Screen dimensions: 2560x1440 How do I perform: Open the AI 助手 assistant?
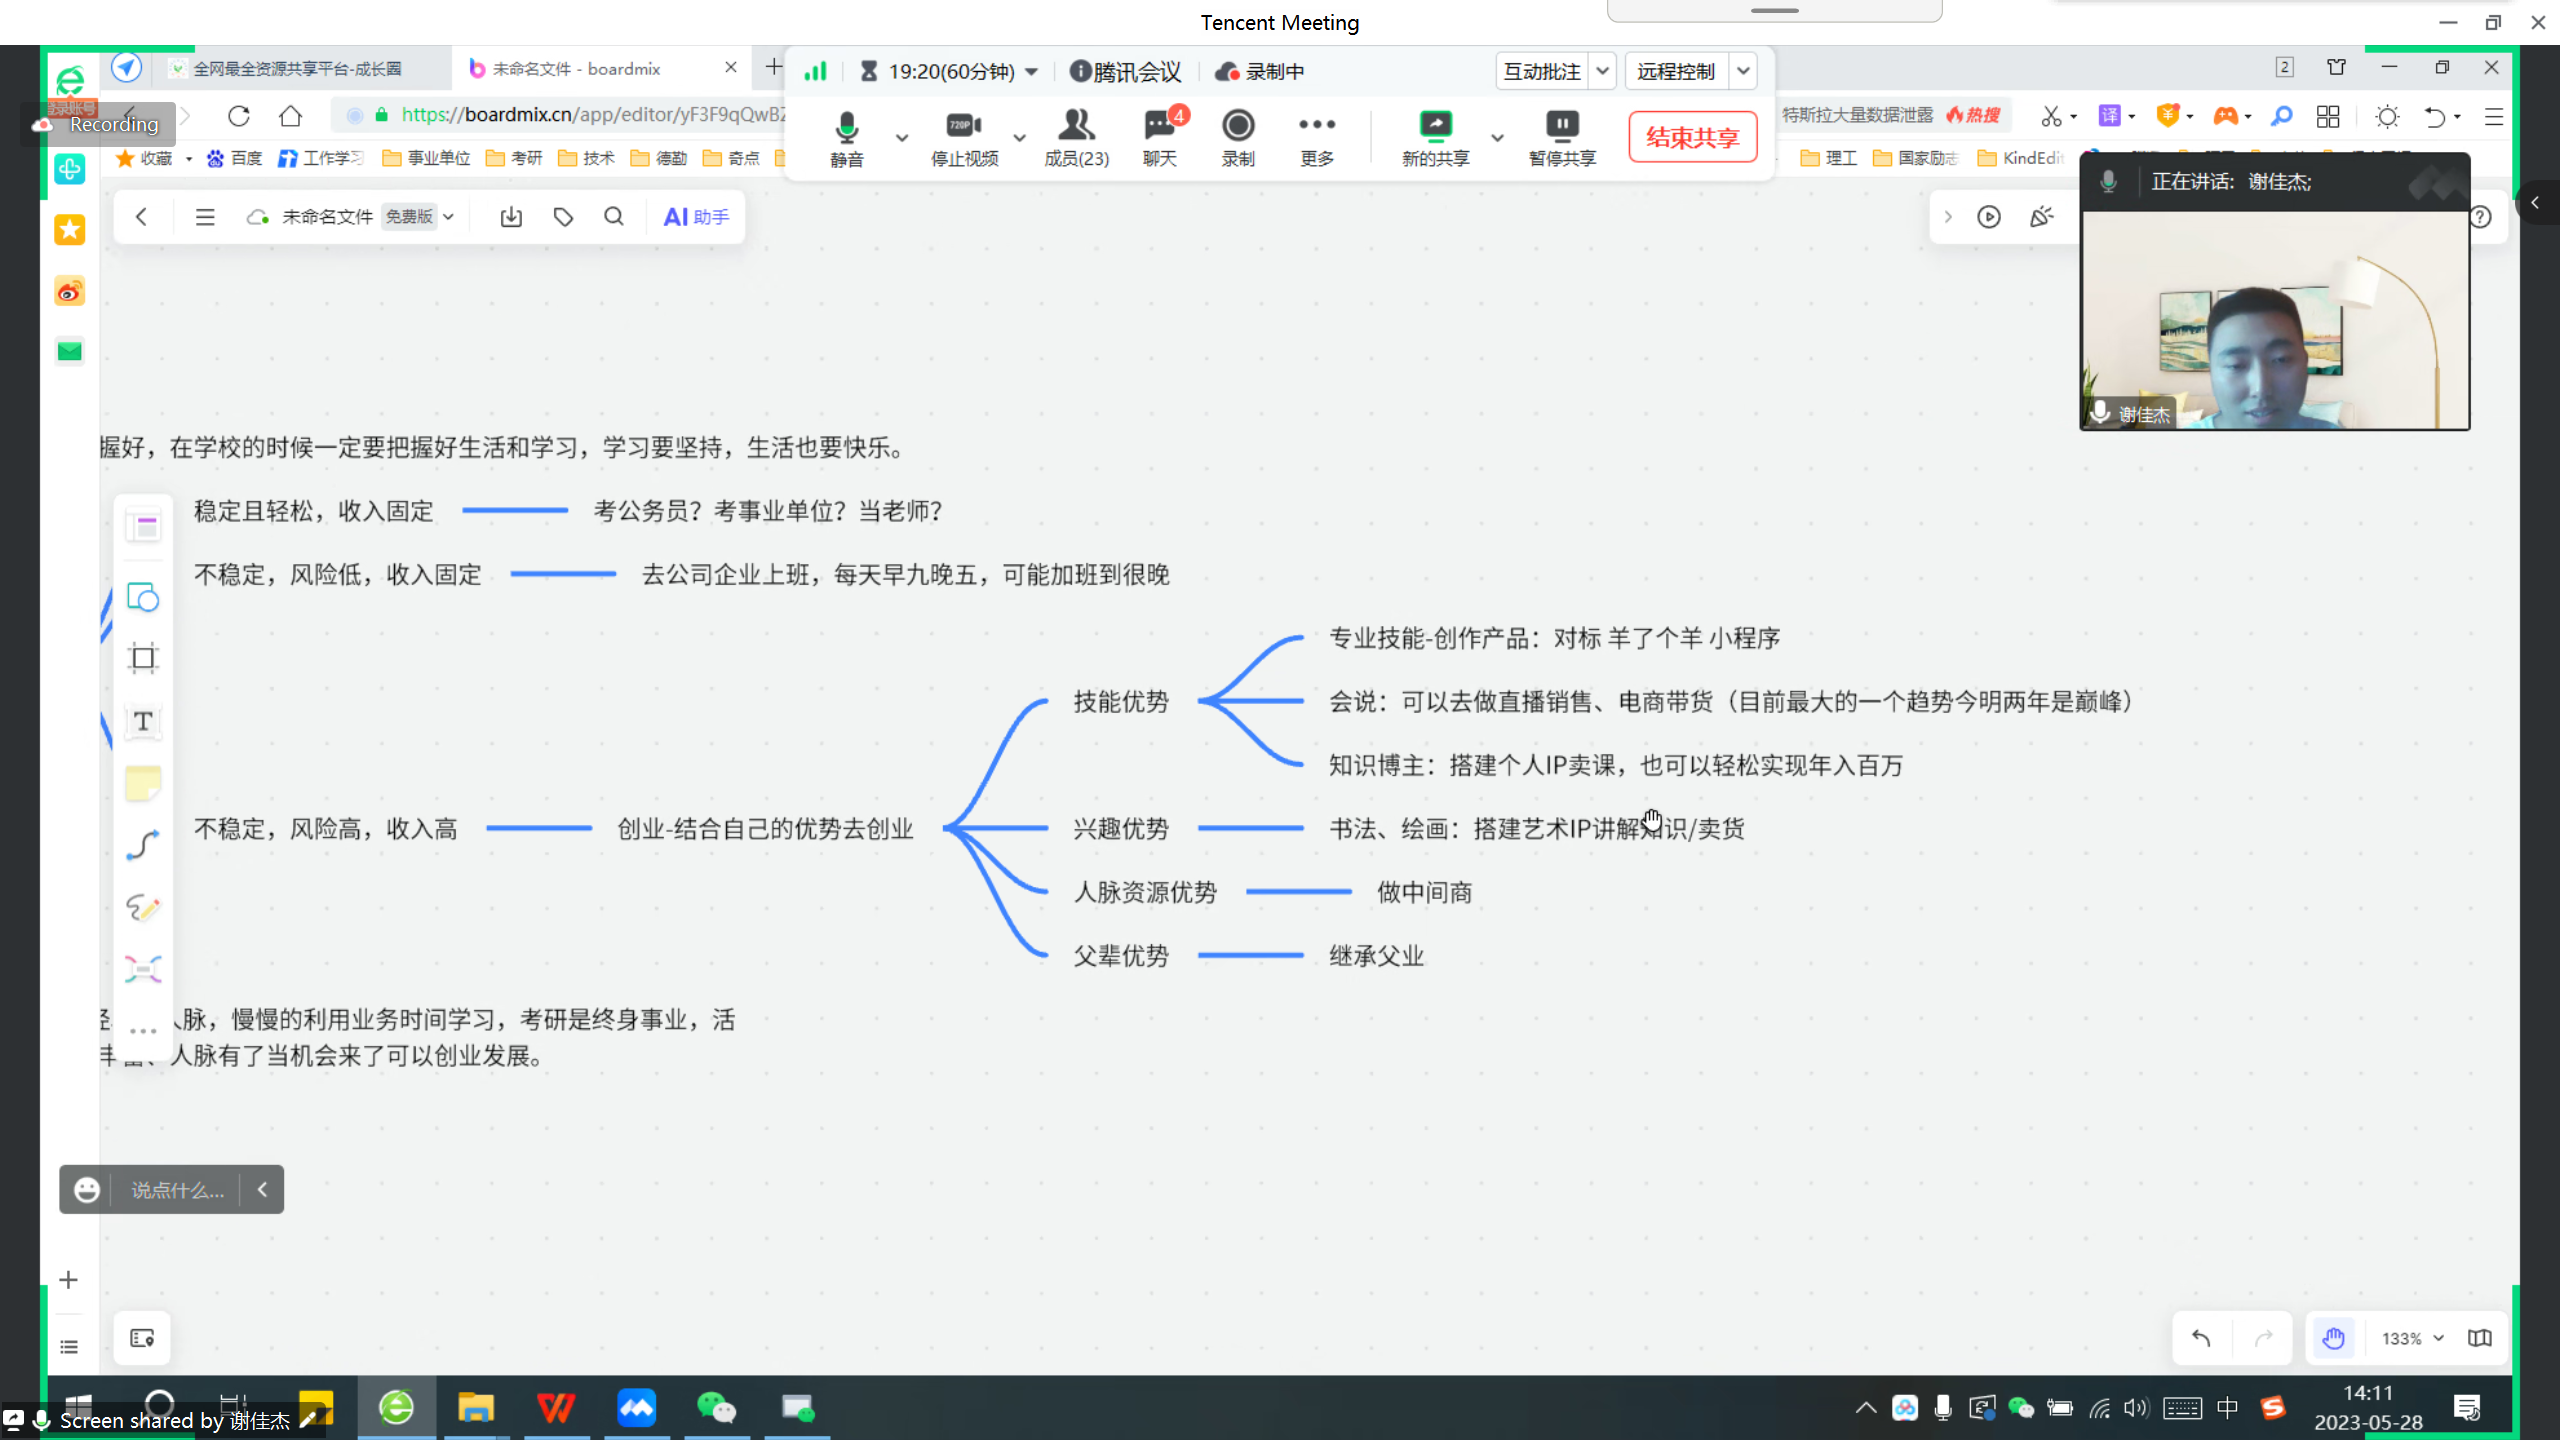click(696, 217)
